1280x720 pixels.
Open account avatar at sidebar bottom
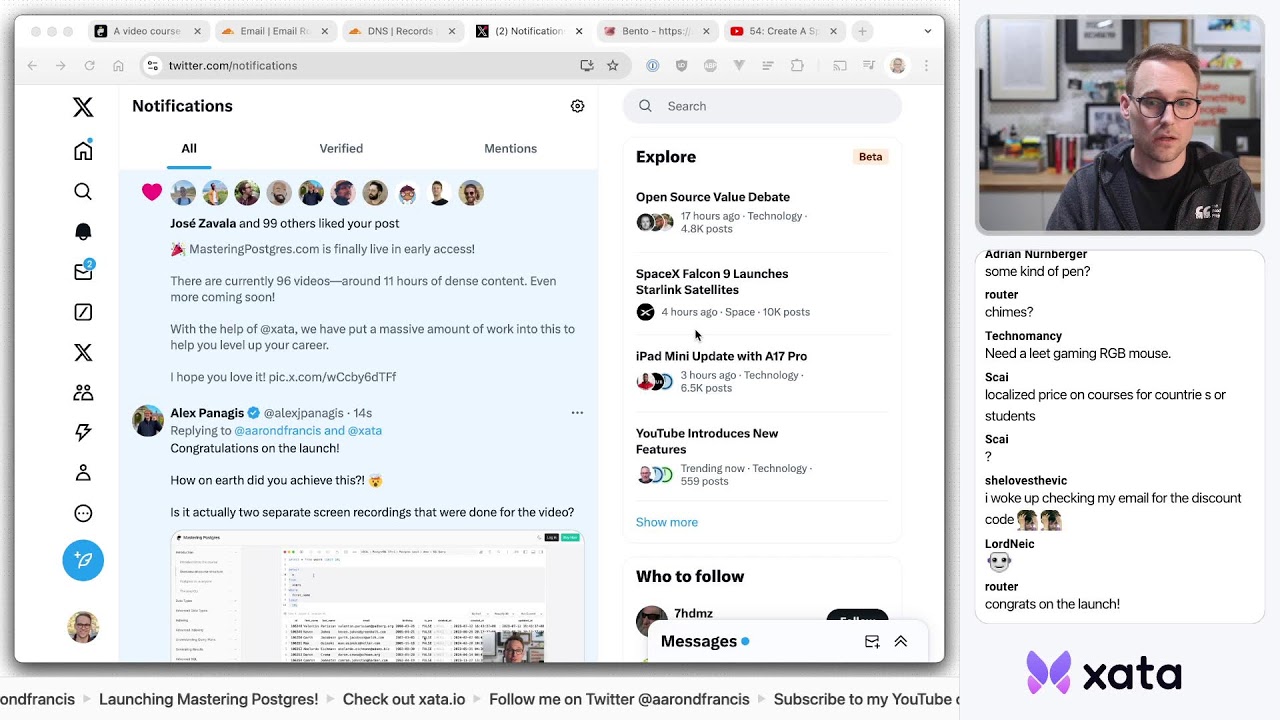tap(83, 627)
